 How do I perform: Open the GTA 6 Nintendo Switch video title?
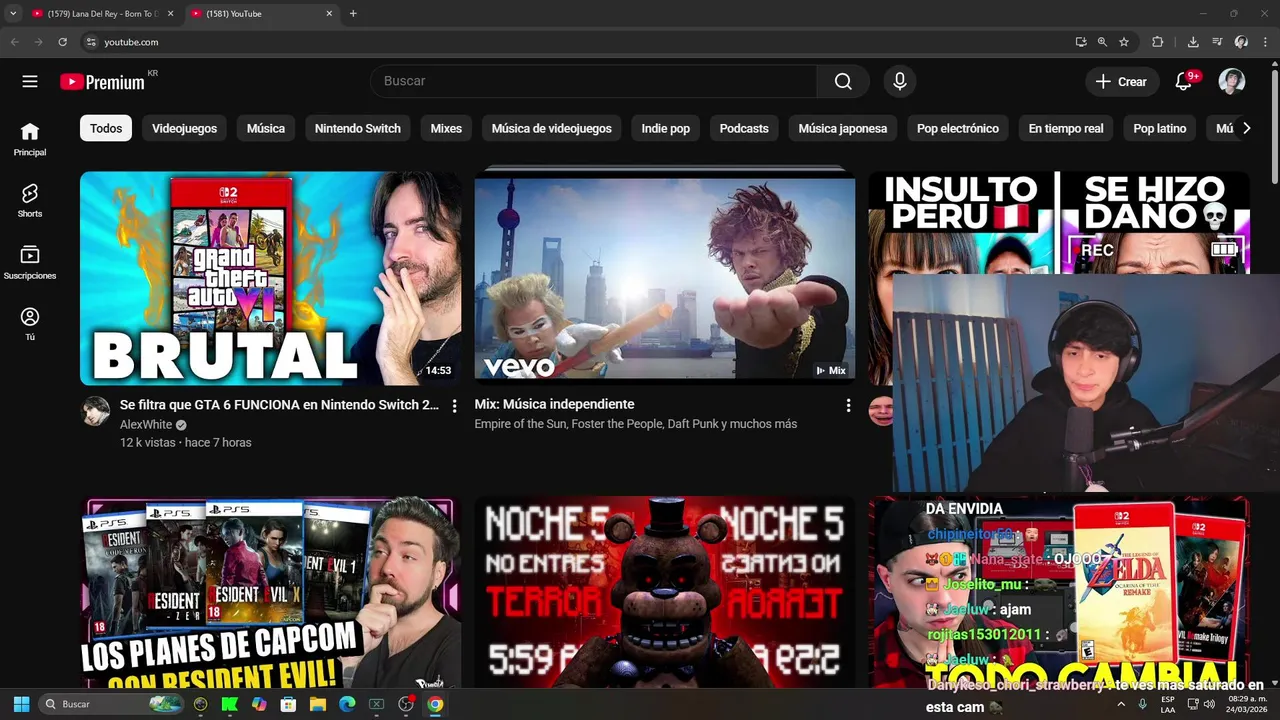(279, 405)
